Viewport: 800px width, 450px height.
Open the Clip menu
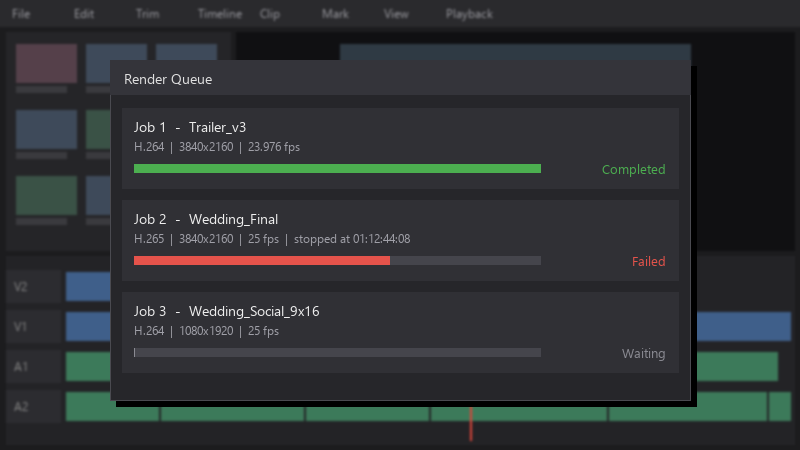(x=269, y=14)
